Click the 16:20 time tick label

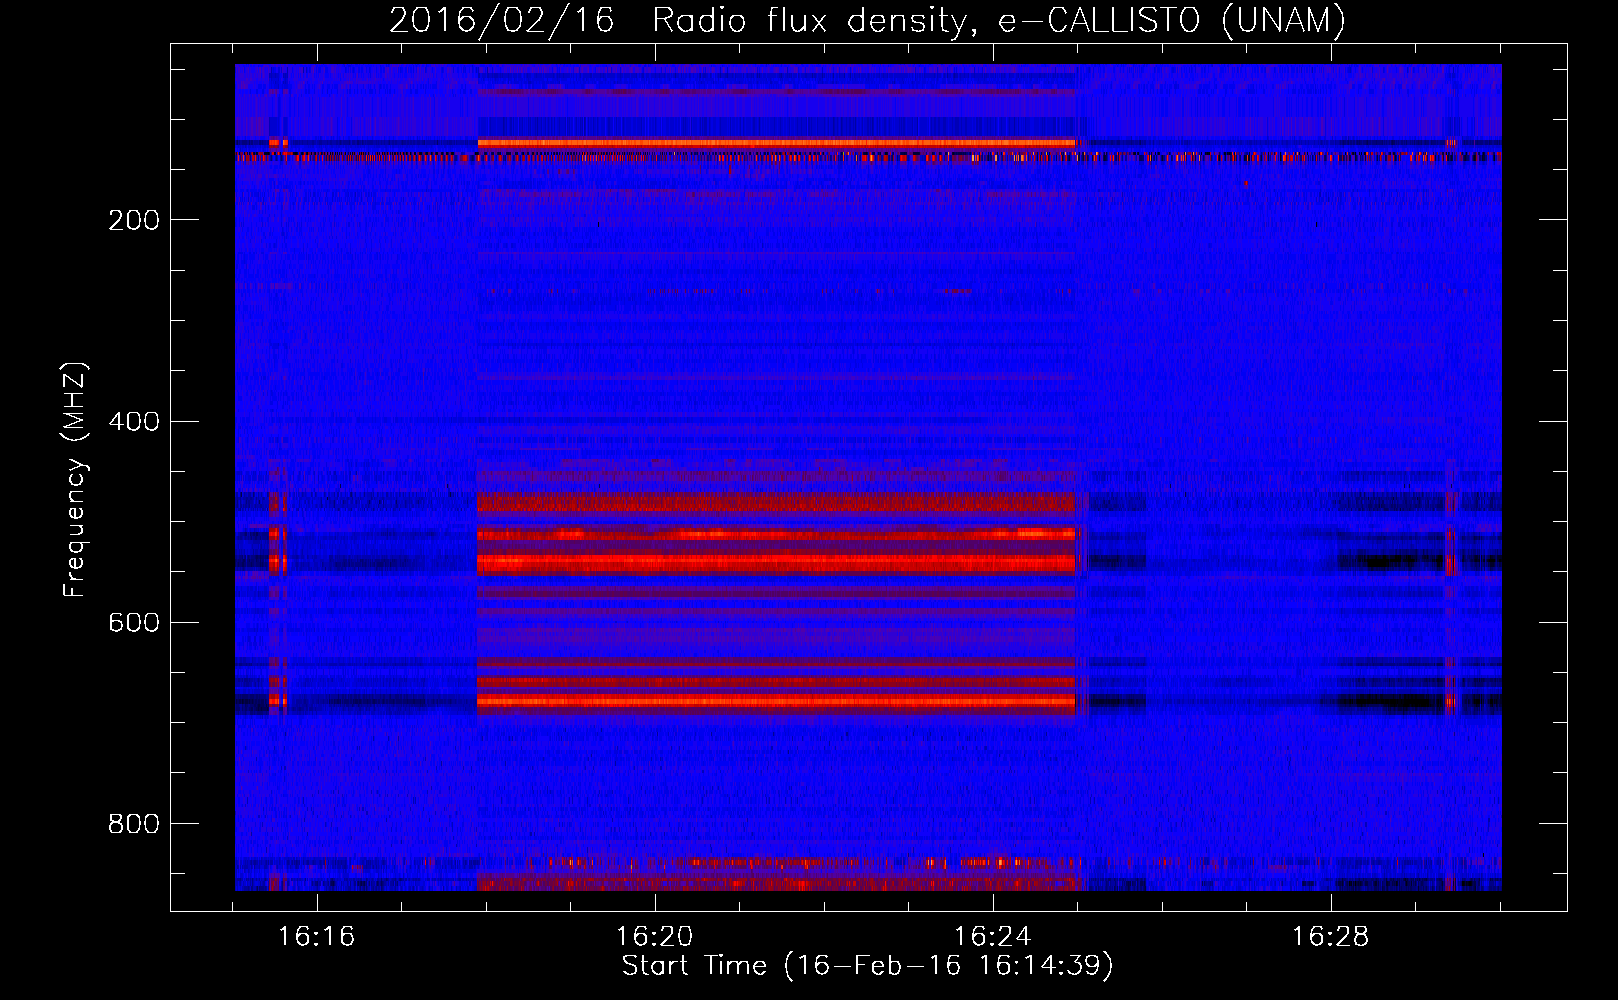655,937
